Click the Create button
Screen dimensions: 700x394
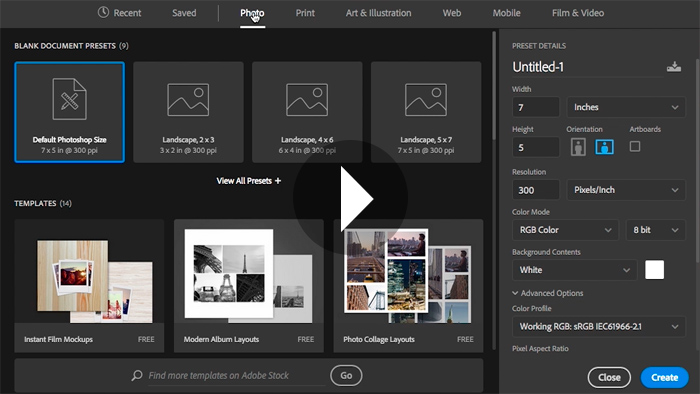click(x=664, y=377)
